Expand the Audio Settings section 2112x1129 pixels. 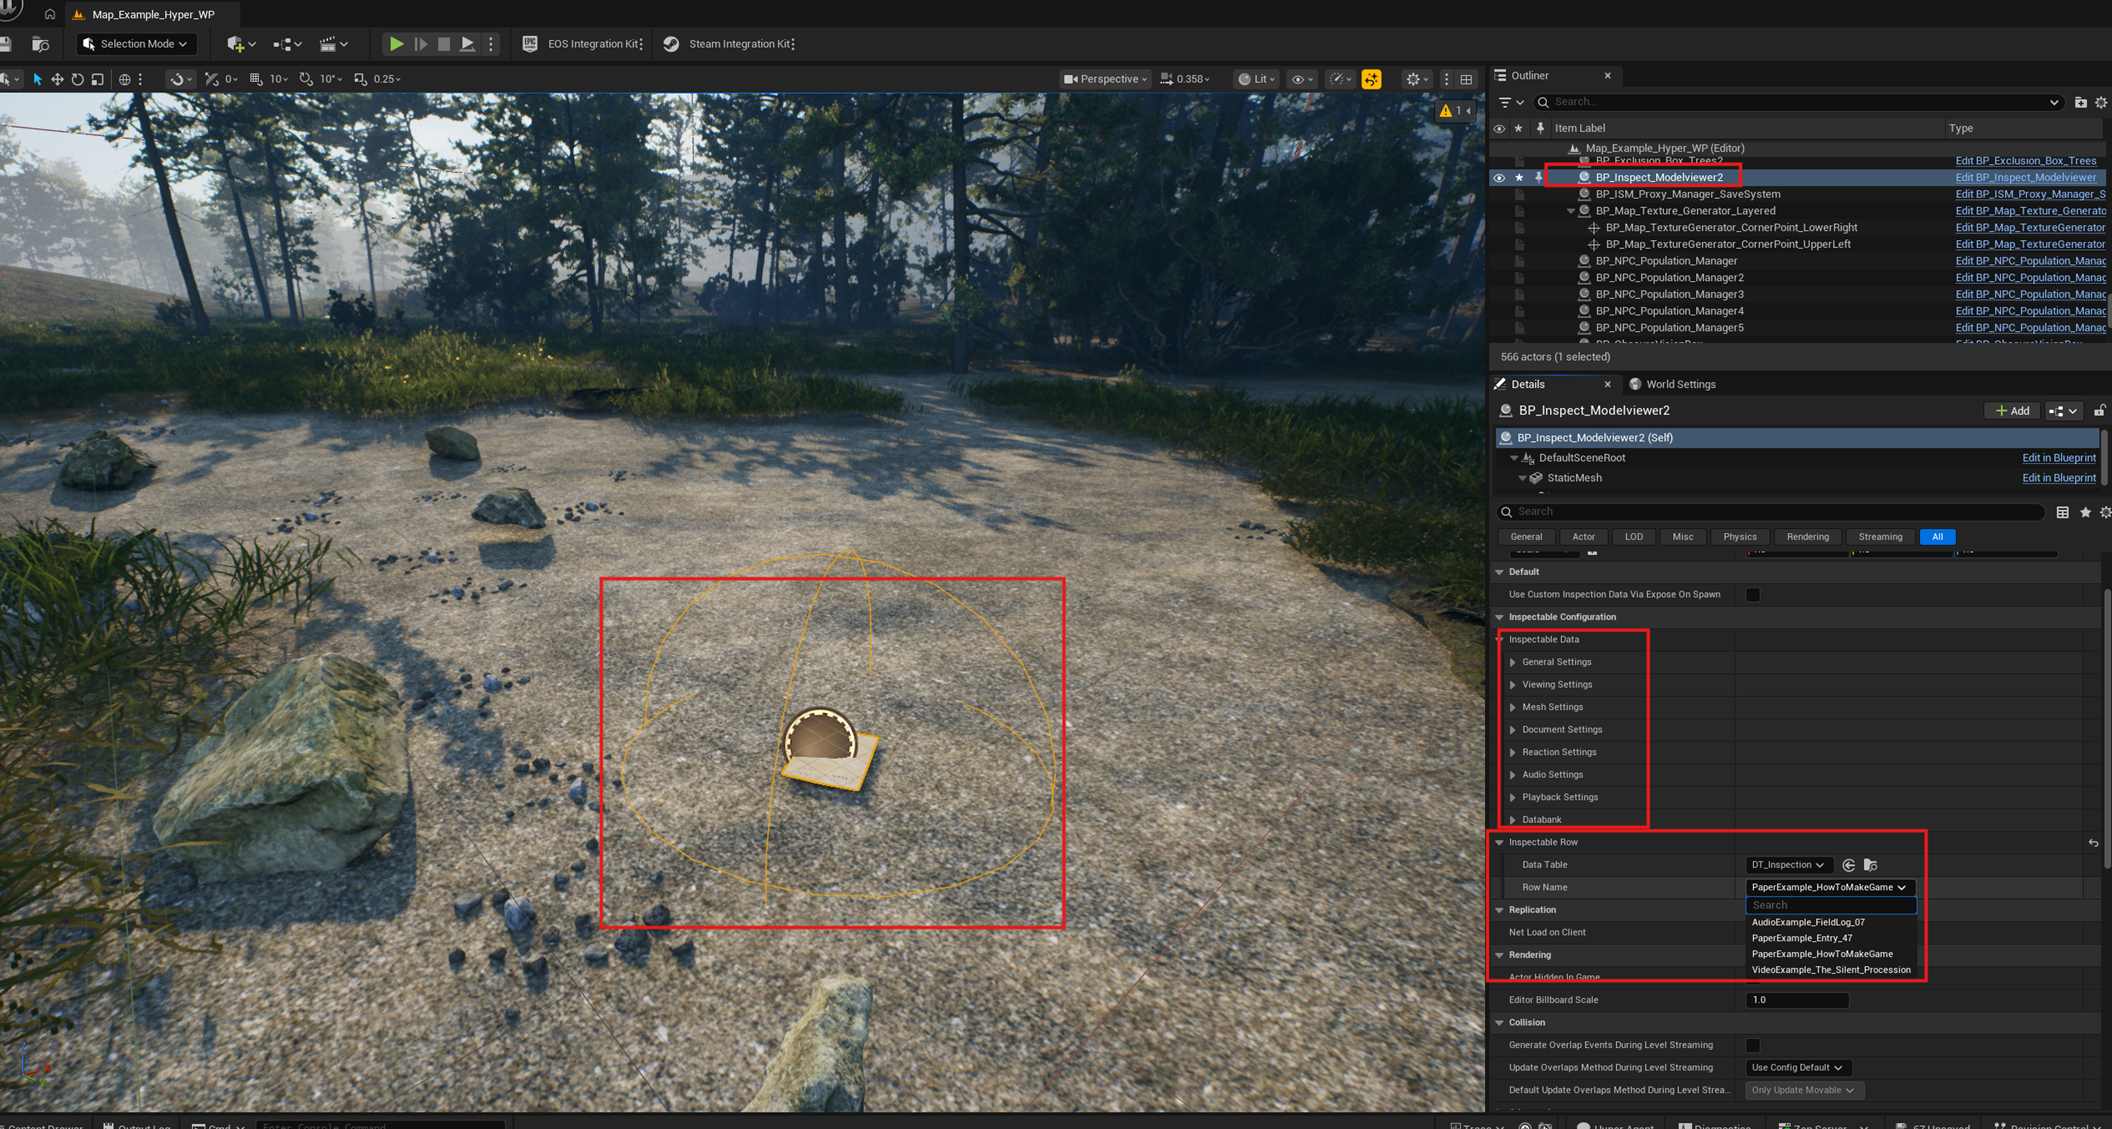[x=1513, y=775]
